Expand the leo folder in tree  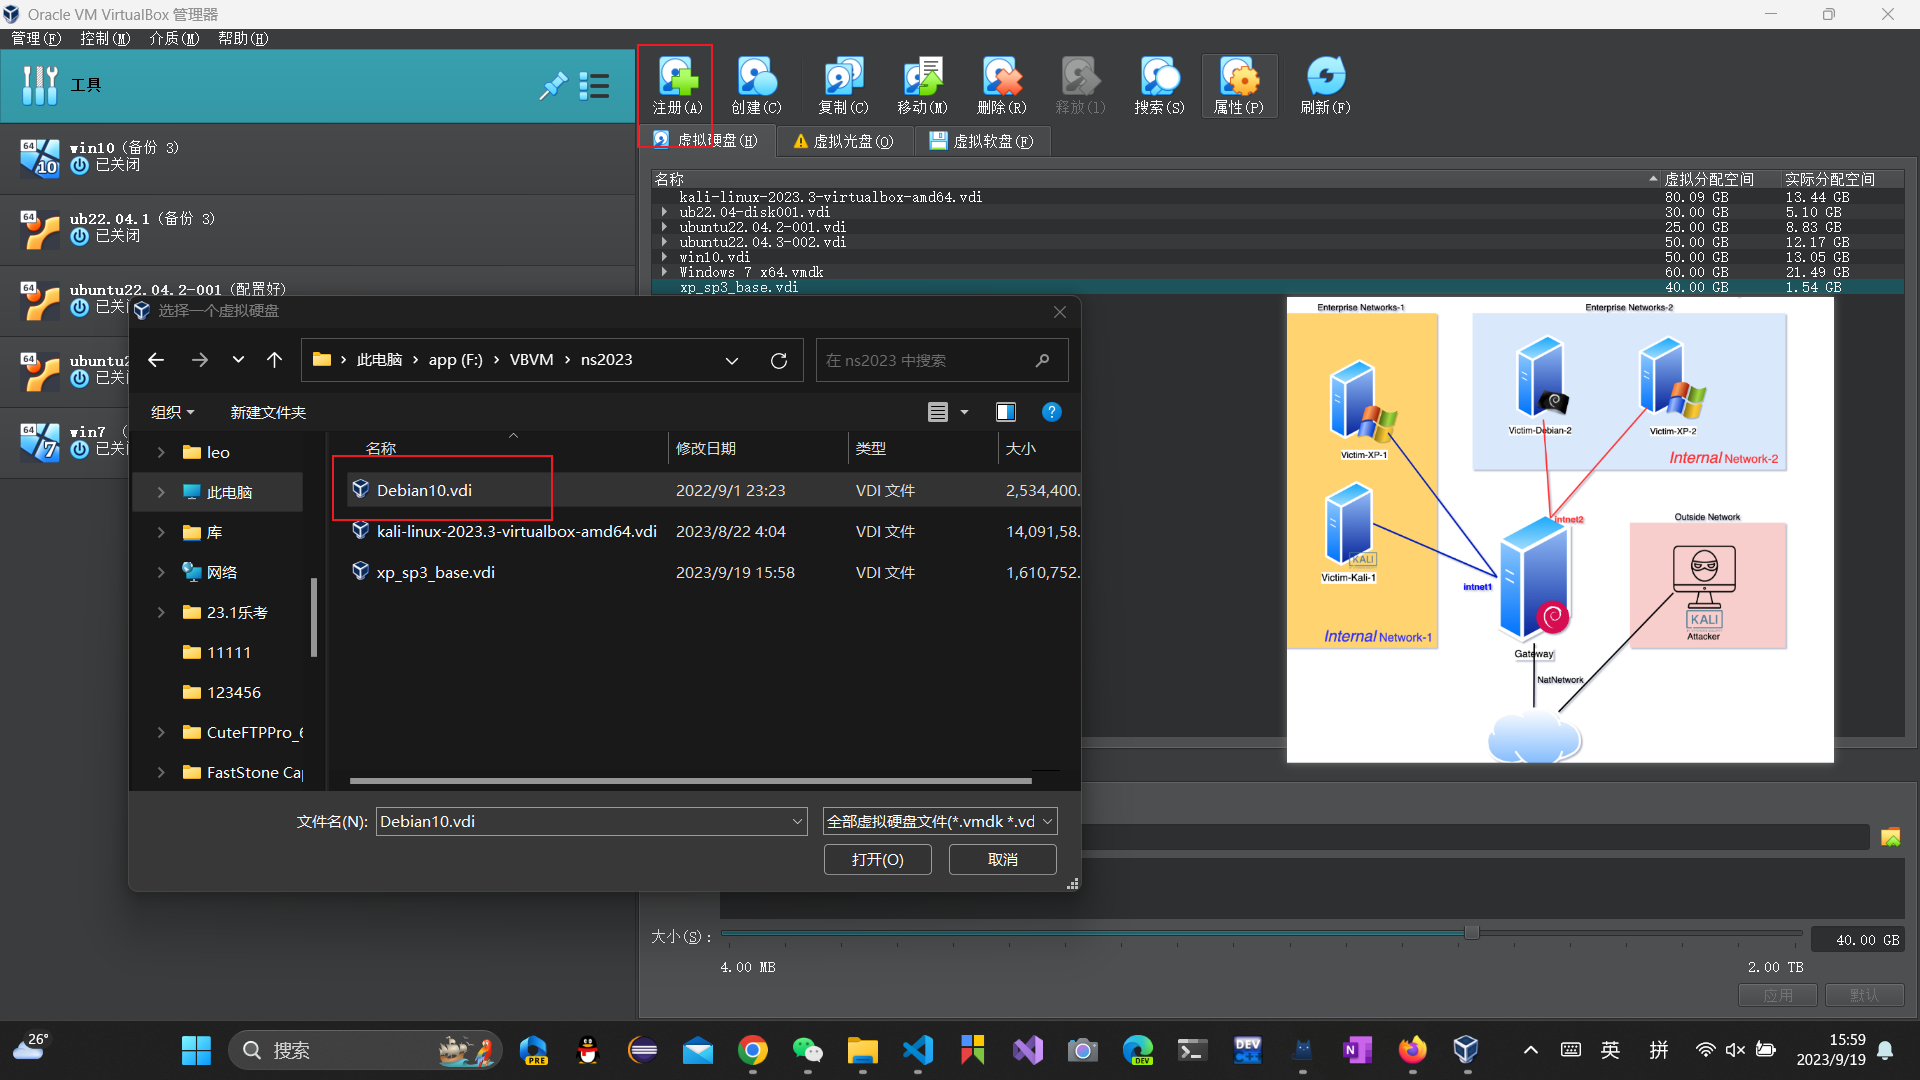tap(161, 452)
